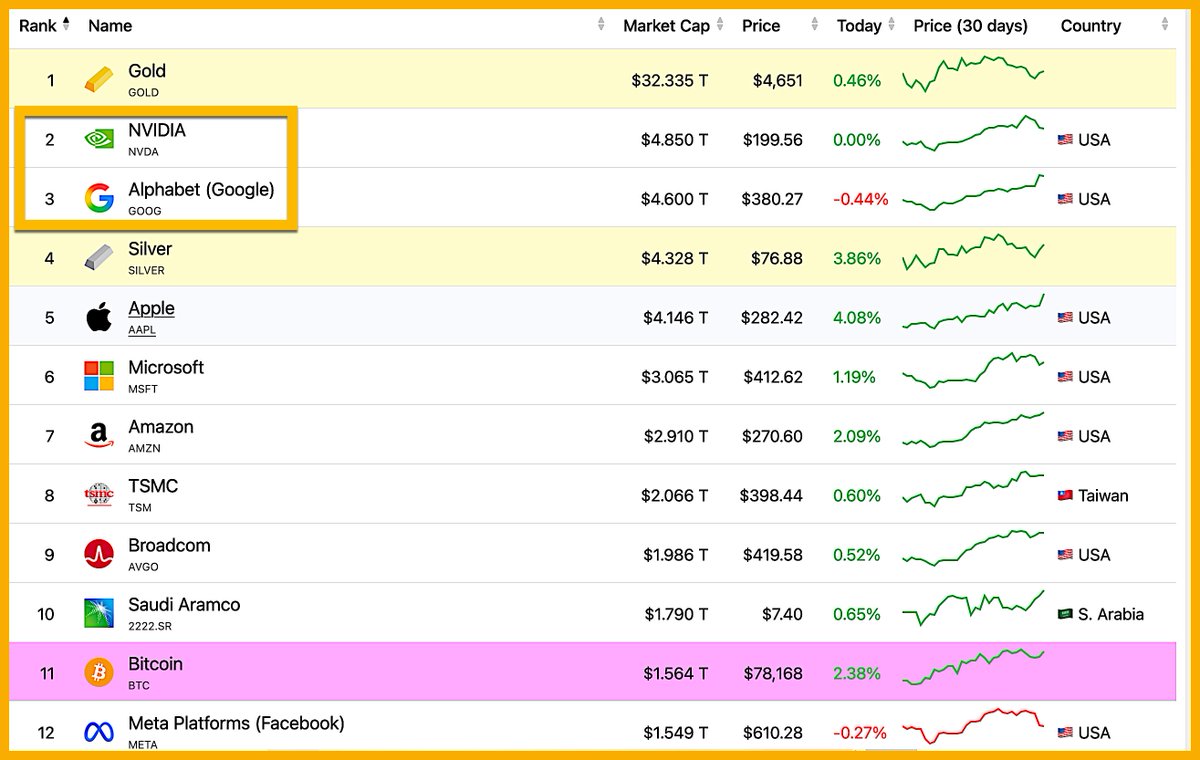1200x760 pixels.
Task: Open the Gold asset link
Action: tap(147, 71)
